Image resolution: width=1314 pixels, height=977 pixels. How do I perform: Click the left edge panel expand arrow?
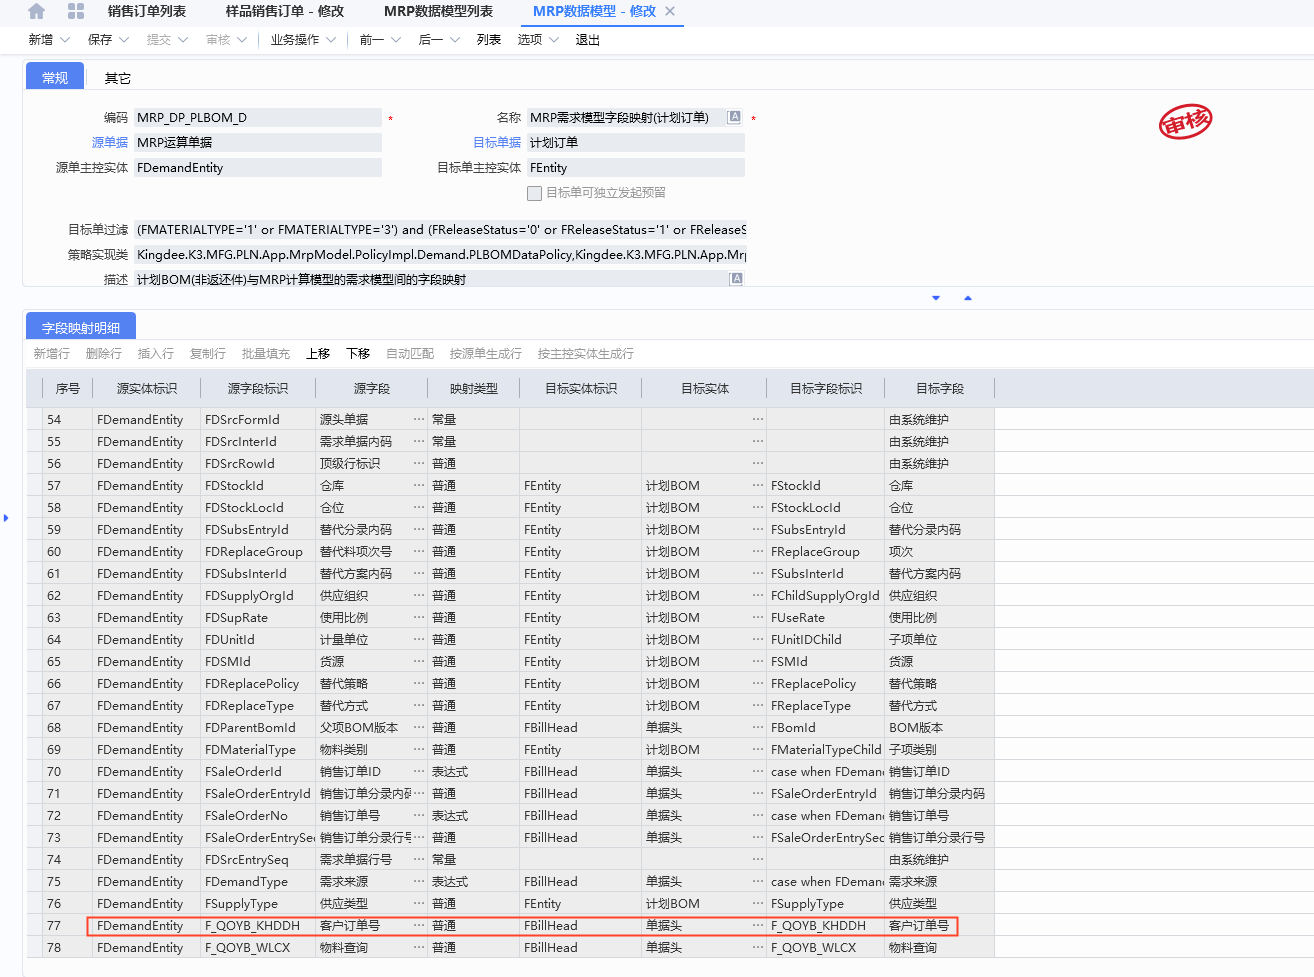tap(6, 518)
